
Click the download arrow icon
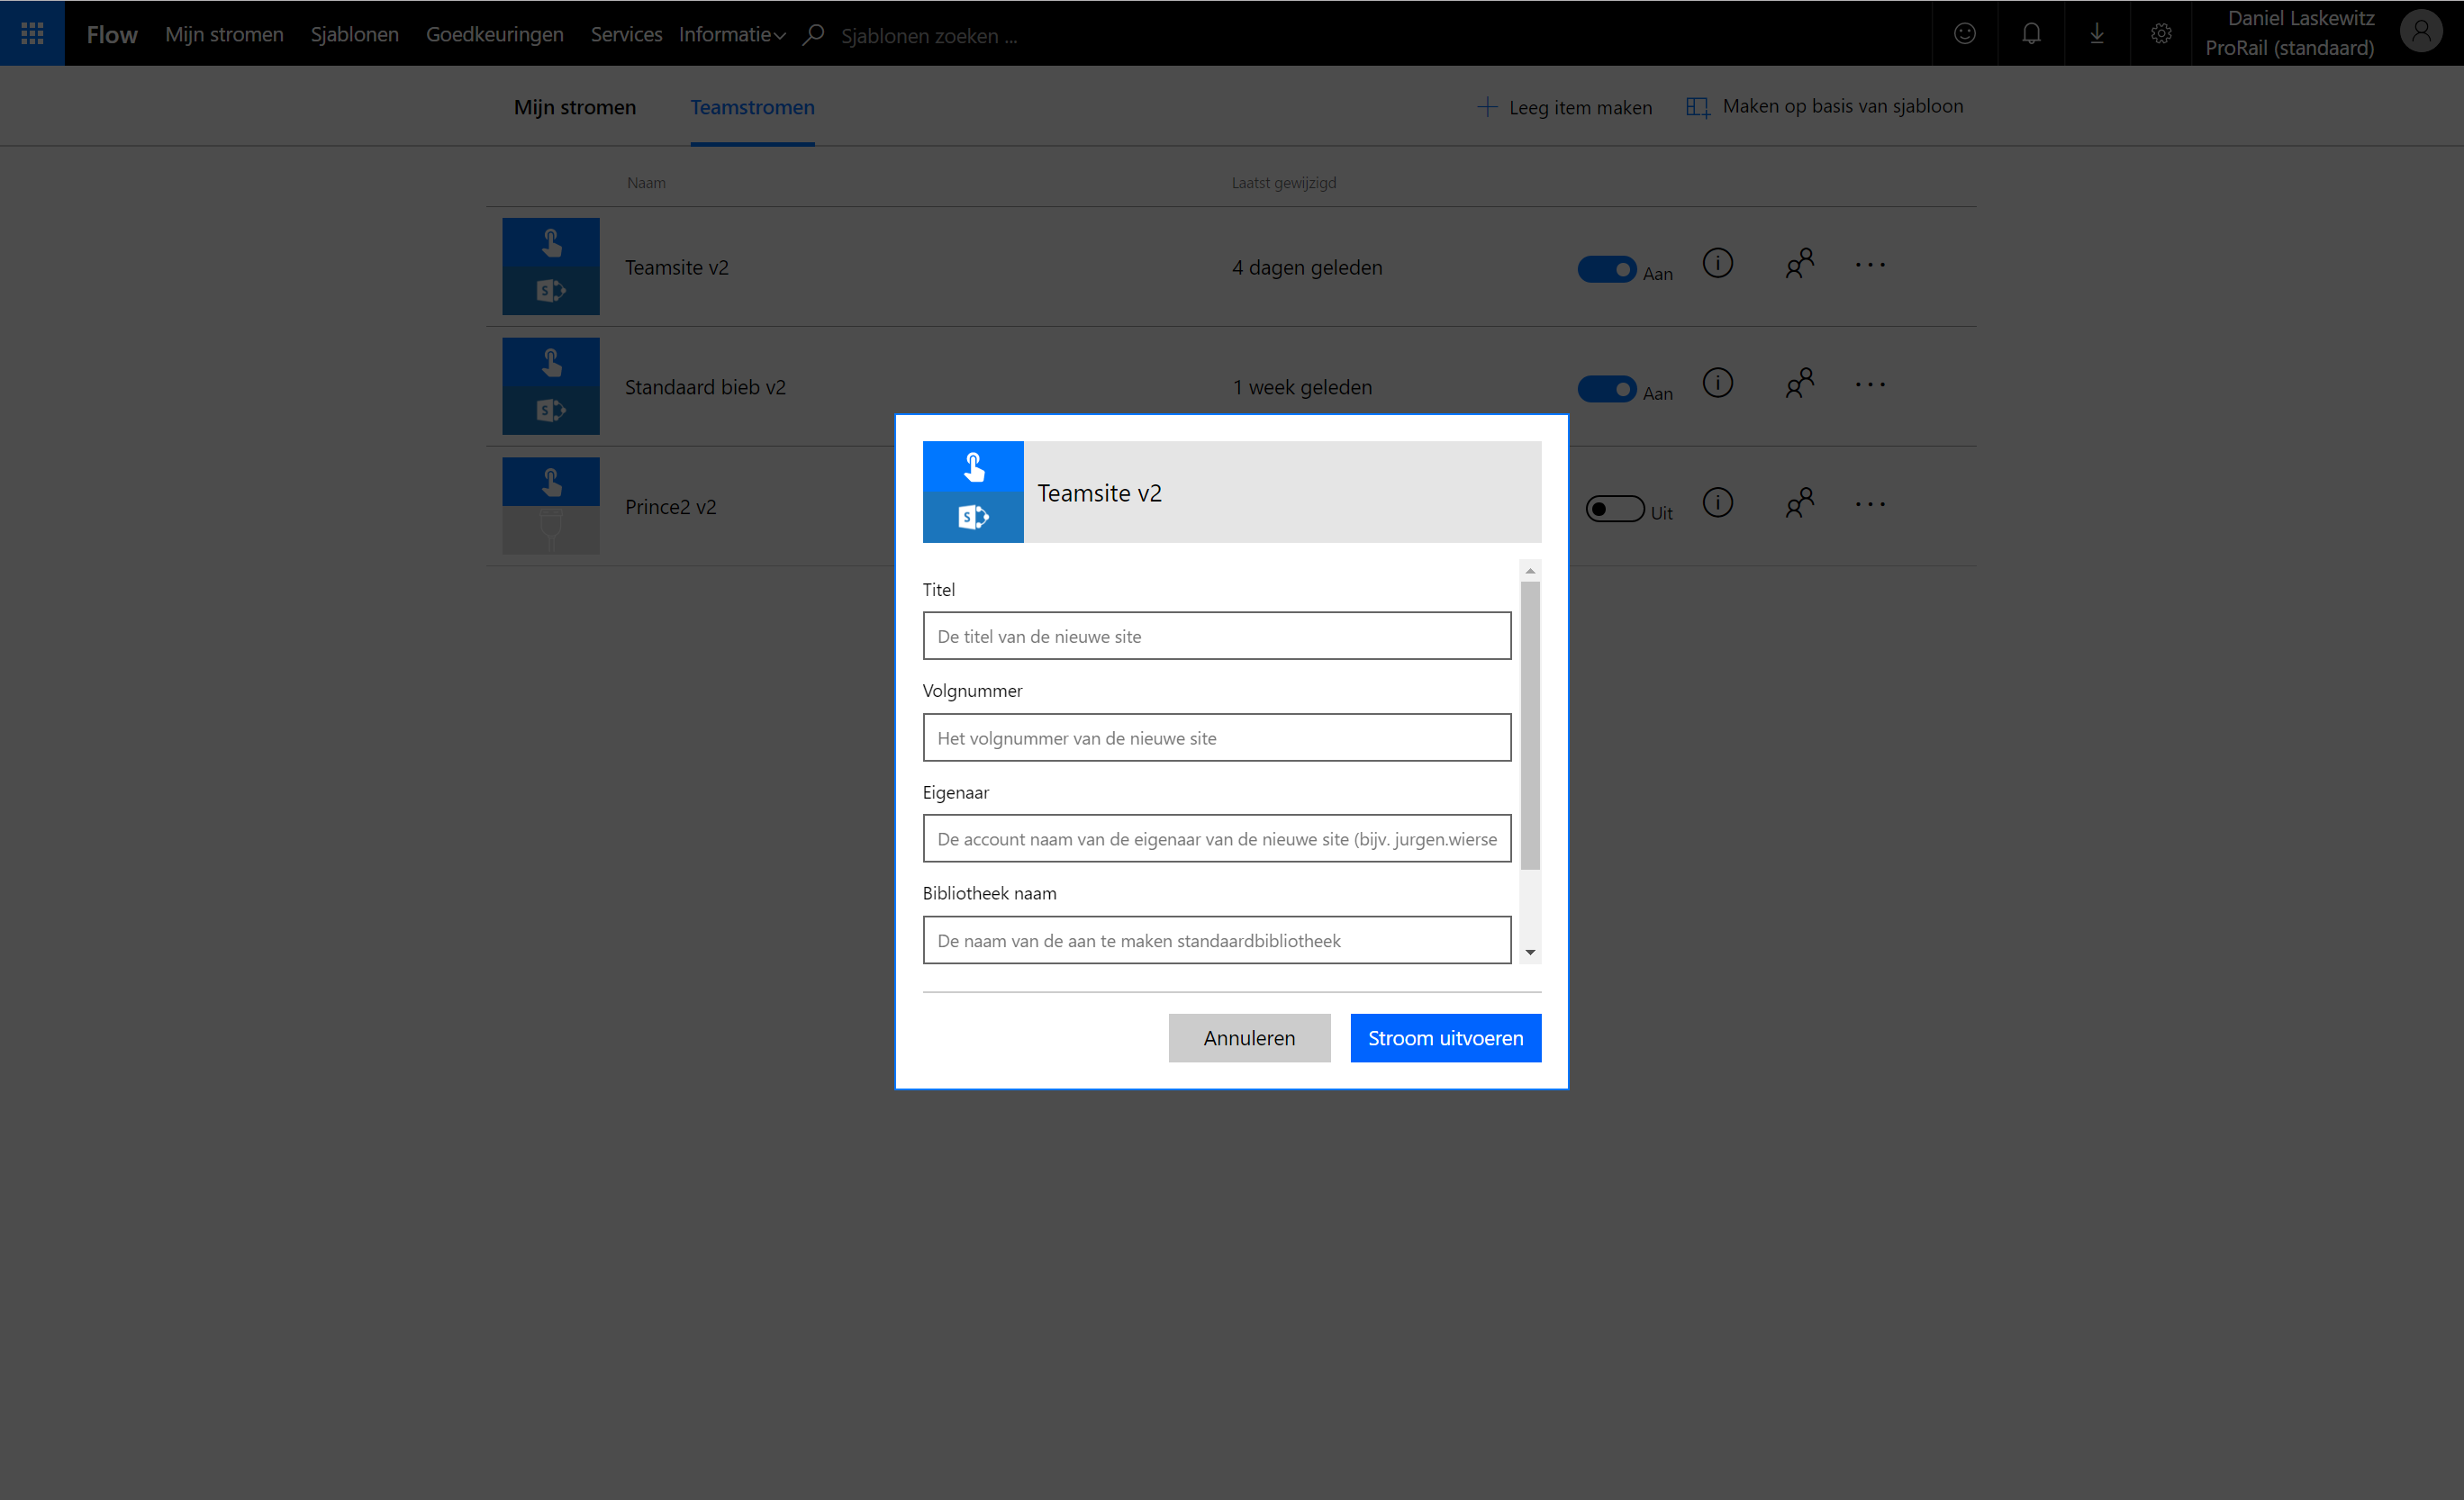2097,33
